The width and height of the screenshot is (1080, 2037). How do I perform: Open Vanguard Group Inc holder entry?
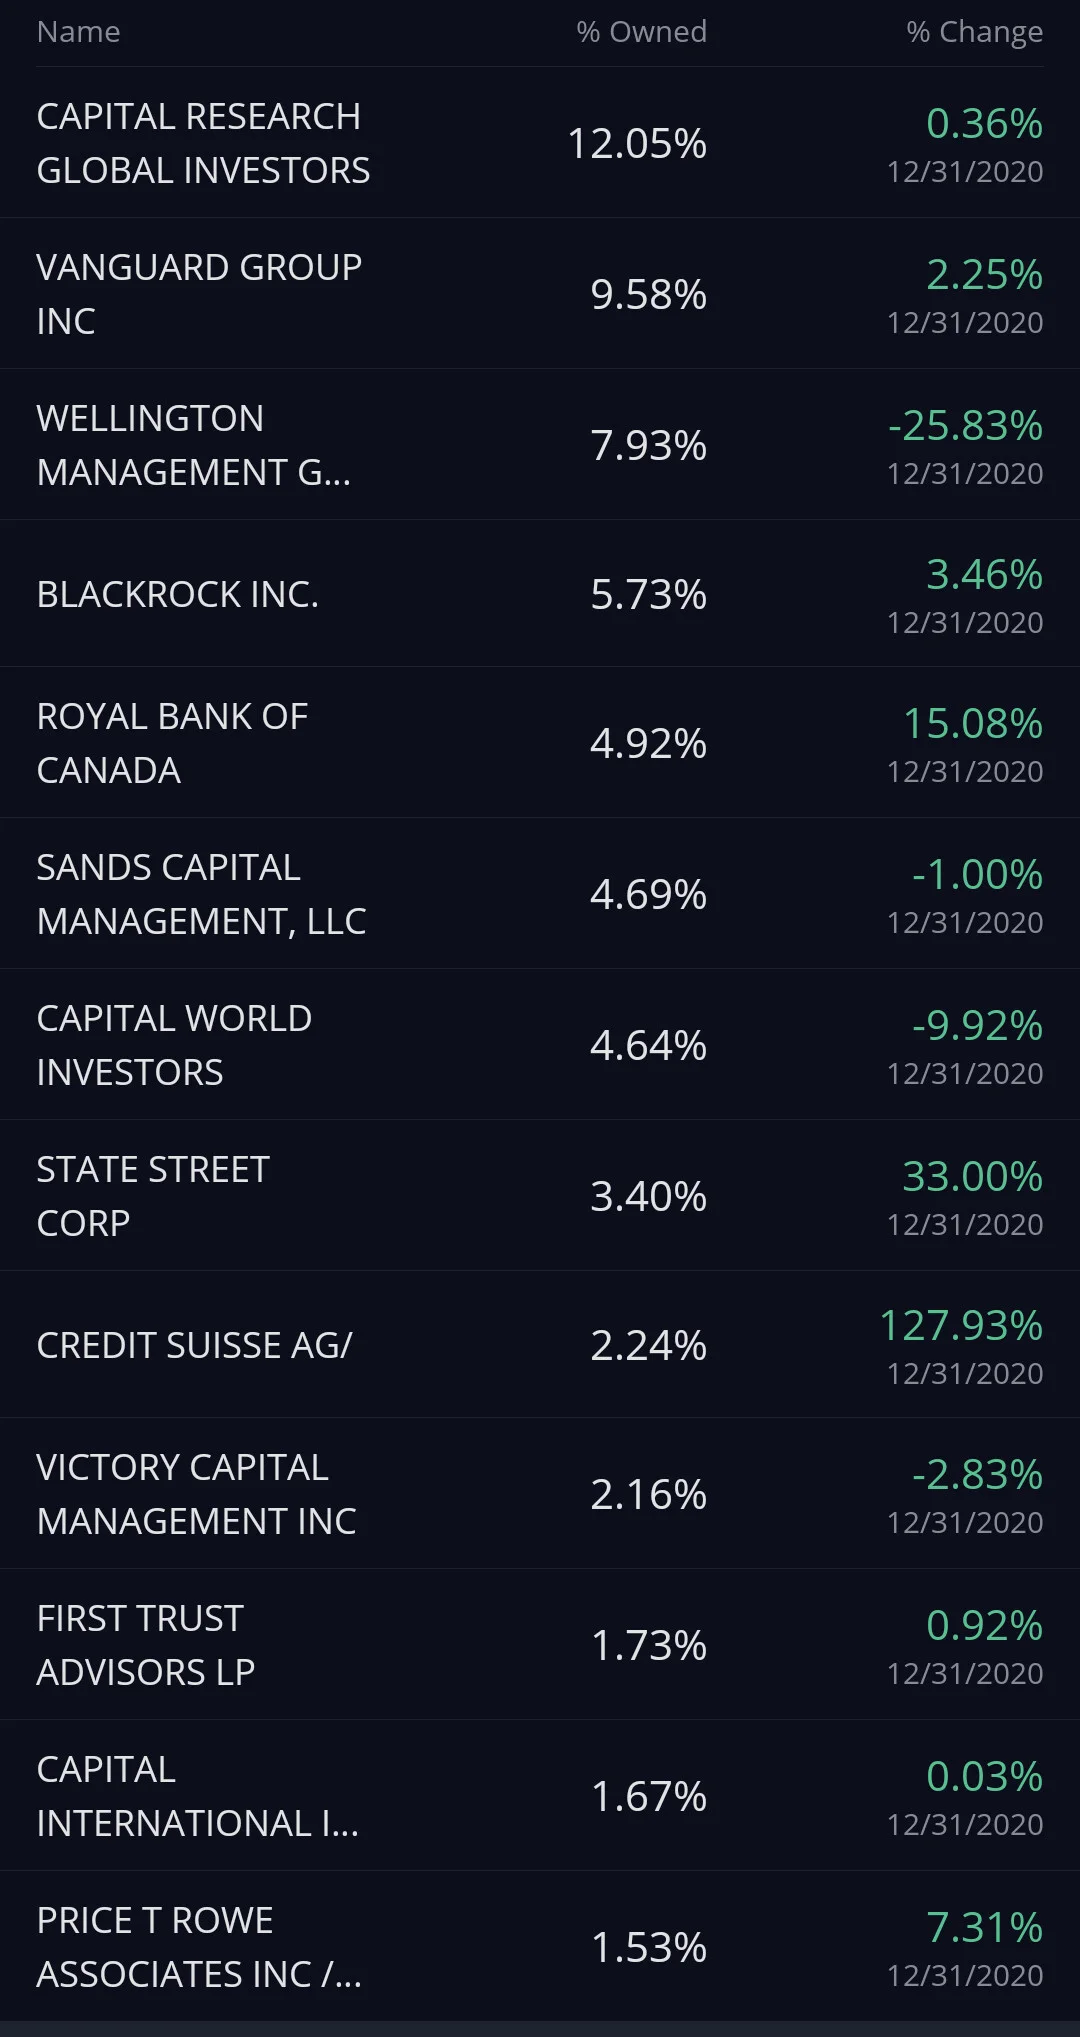(540, 294)
